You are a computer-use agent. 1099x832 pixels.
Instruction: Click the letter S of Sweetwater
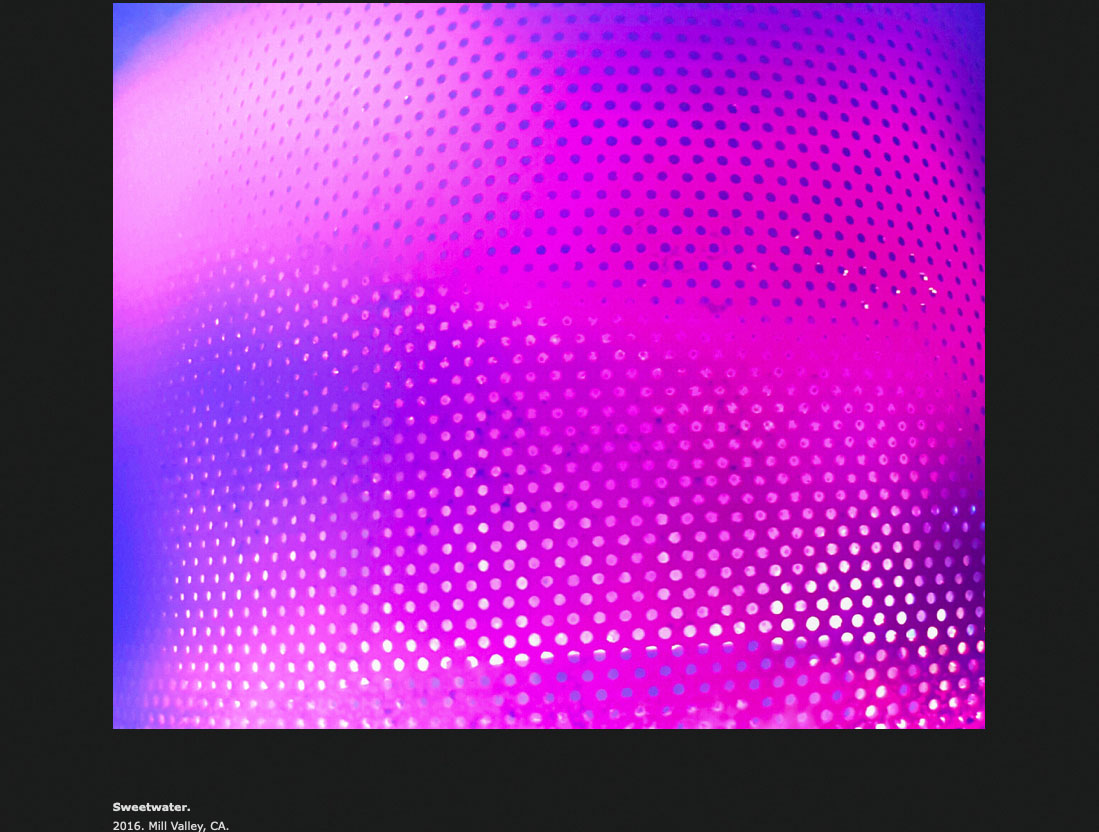(117, 807)
